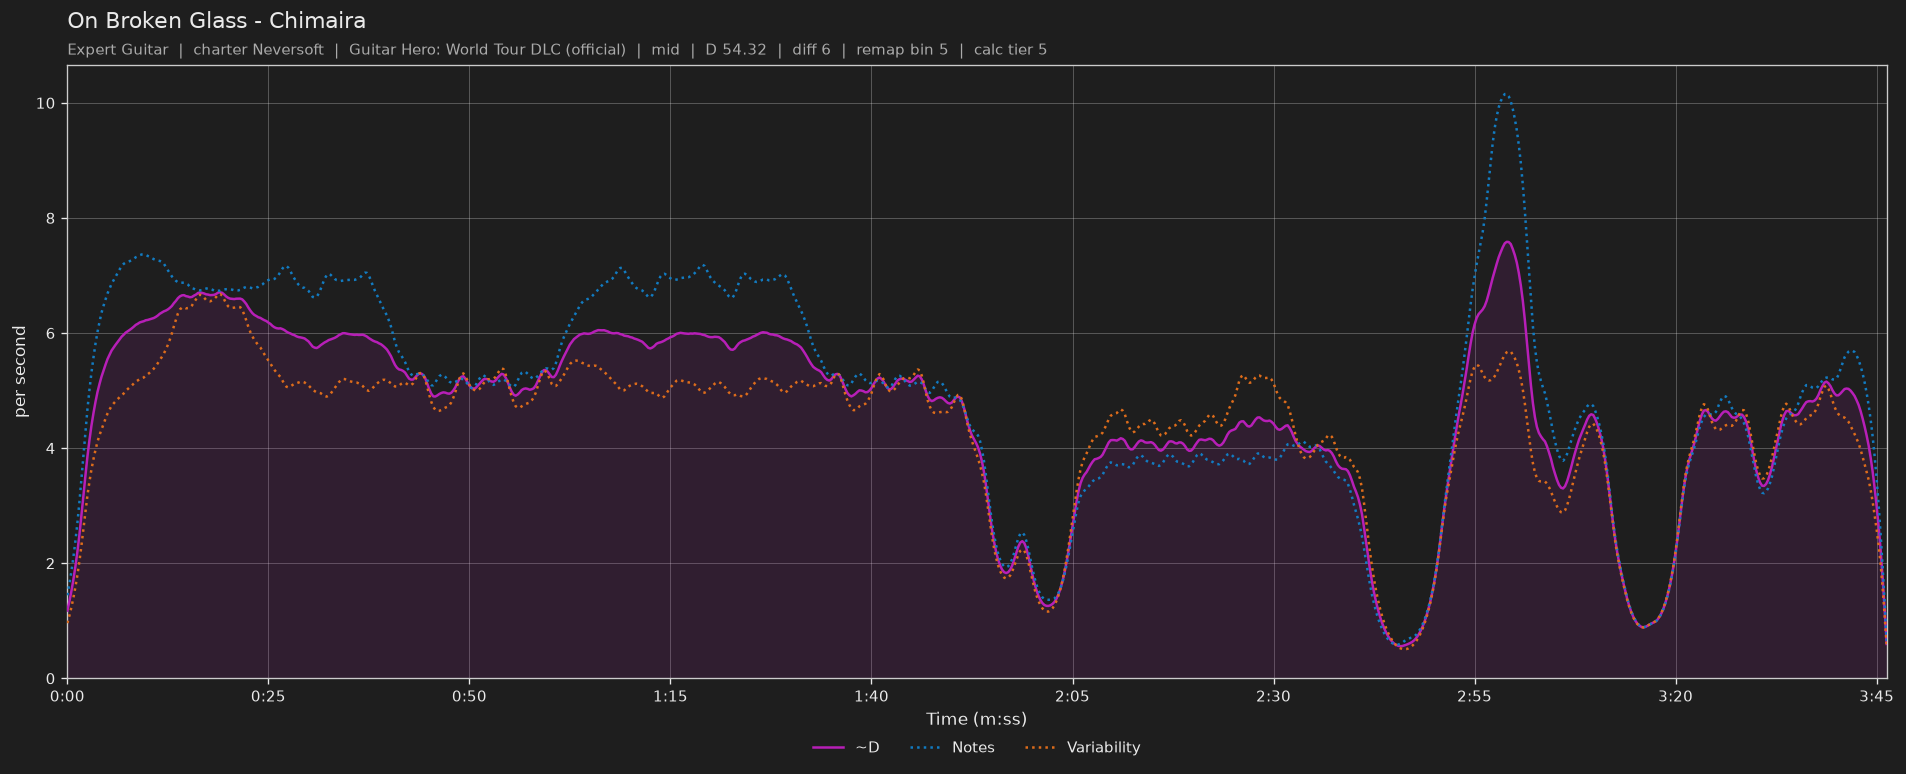The height and width of the screenshot is (774, 1906).
Task: Click the chart title "On Broken Glass - Chimaira"
Action: click(x=216, y=21)
